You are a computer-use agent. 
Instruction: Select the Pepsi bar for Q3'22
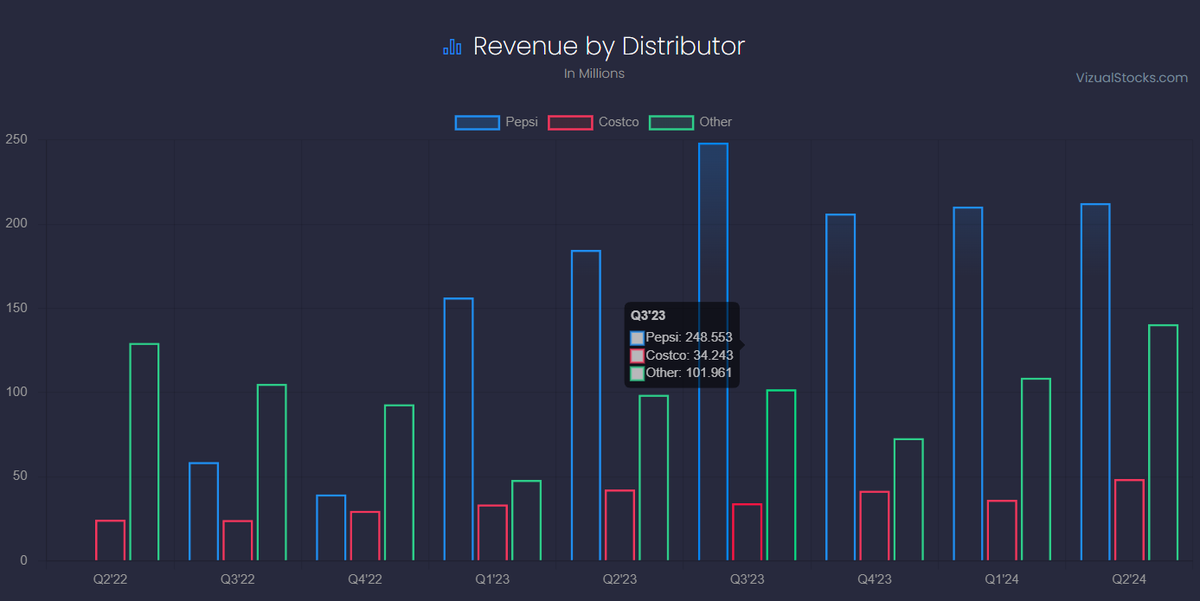[x=204, y=511]
